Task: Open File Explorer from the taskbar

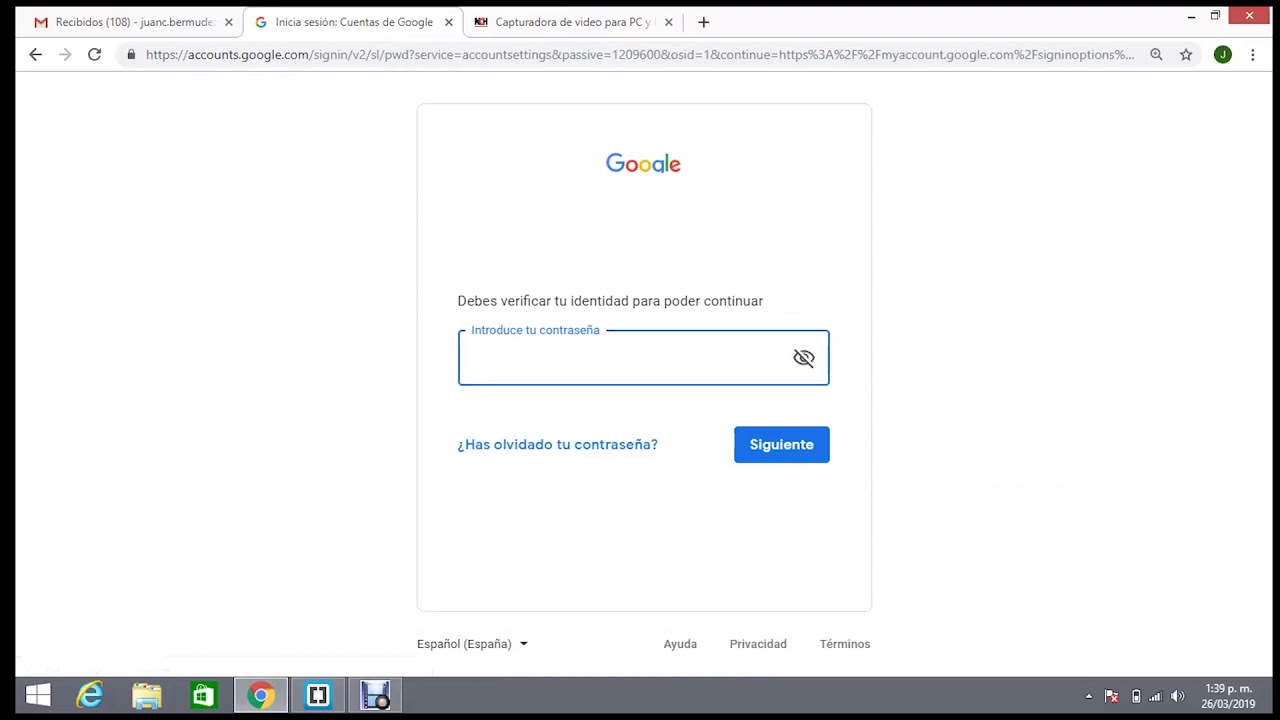Action: 147,695
